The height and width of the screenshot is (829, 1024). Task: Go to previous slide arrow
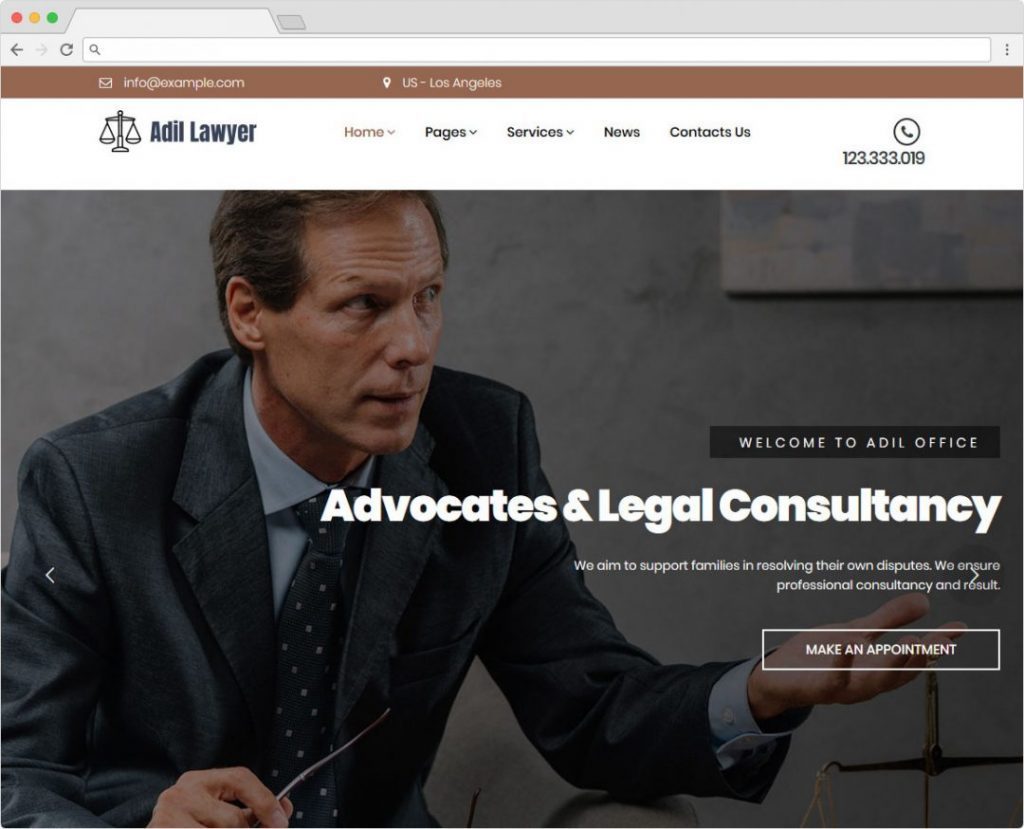(50, 575)
